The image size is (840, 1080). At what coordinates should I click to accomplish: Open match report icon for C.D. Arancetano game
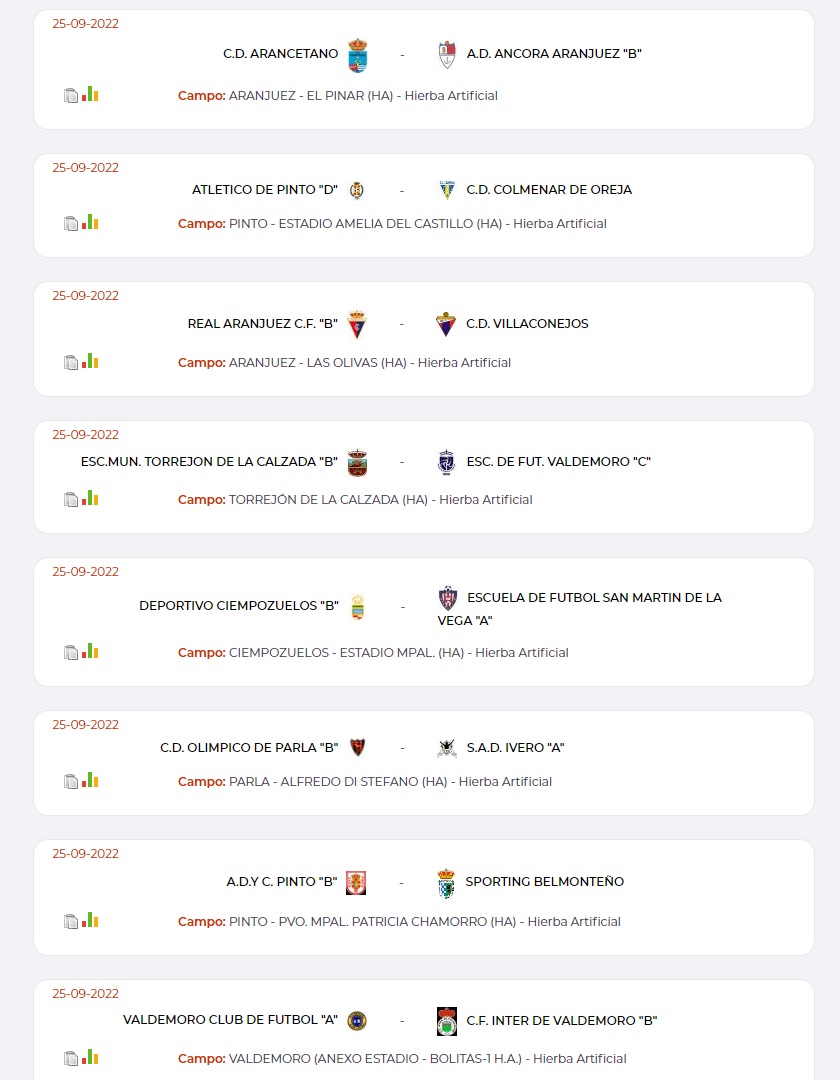(71, 96)
